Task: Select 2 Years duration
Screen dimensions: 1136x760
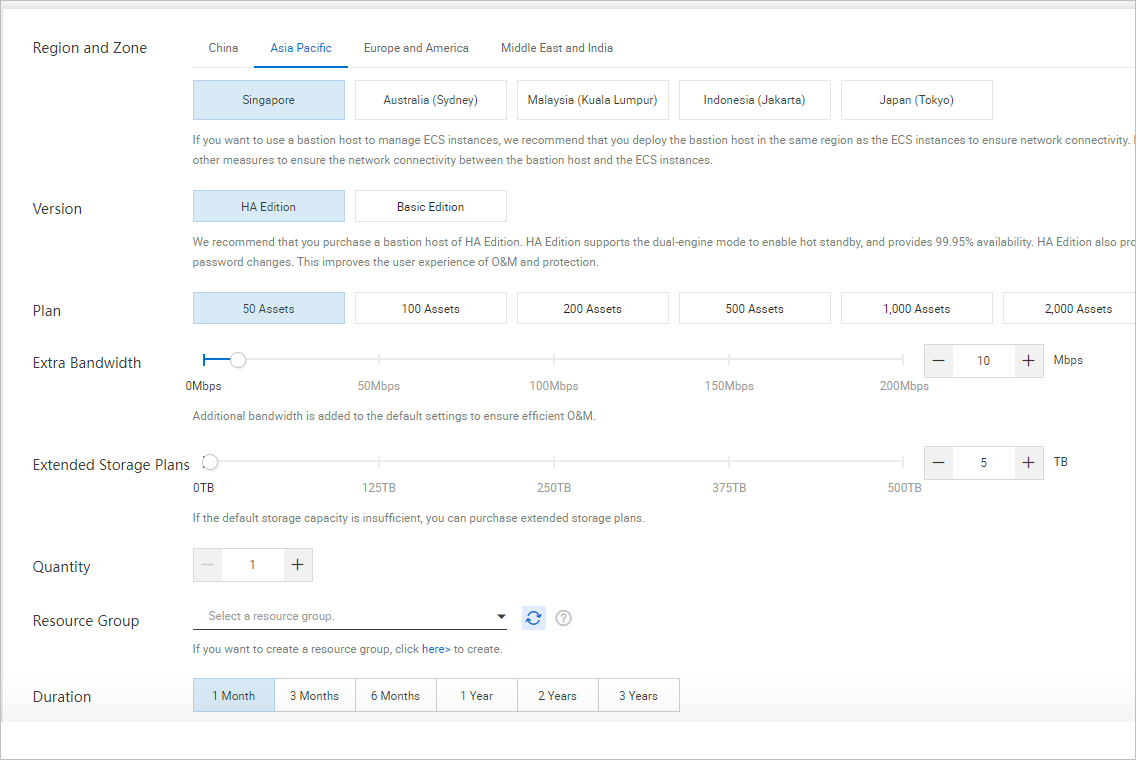Action: point(557,696)
